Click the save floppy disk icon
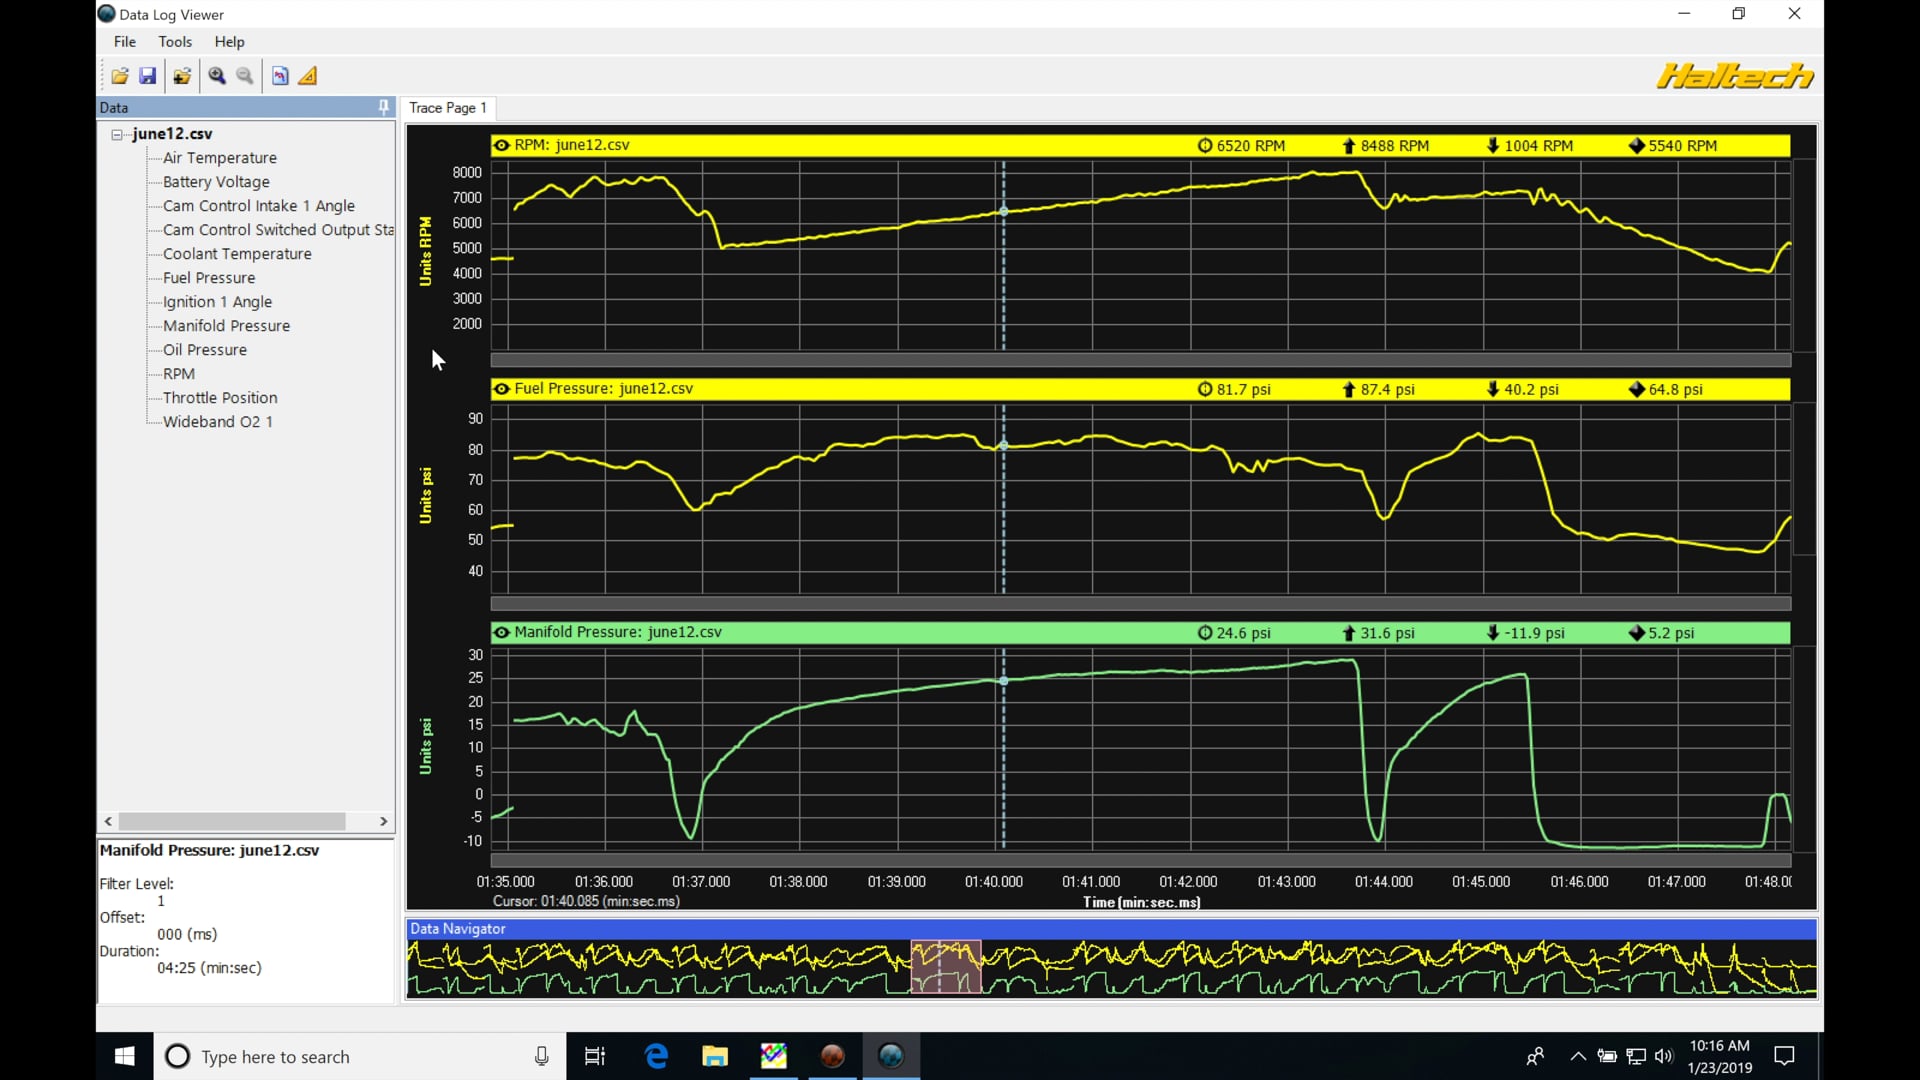The width and height of the screenshot is (1920, 1080). (x=148, y=76)
